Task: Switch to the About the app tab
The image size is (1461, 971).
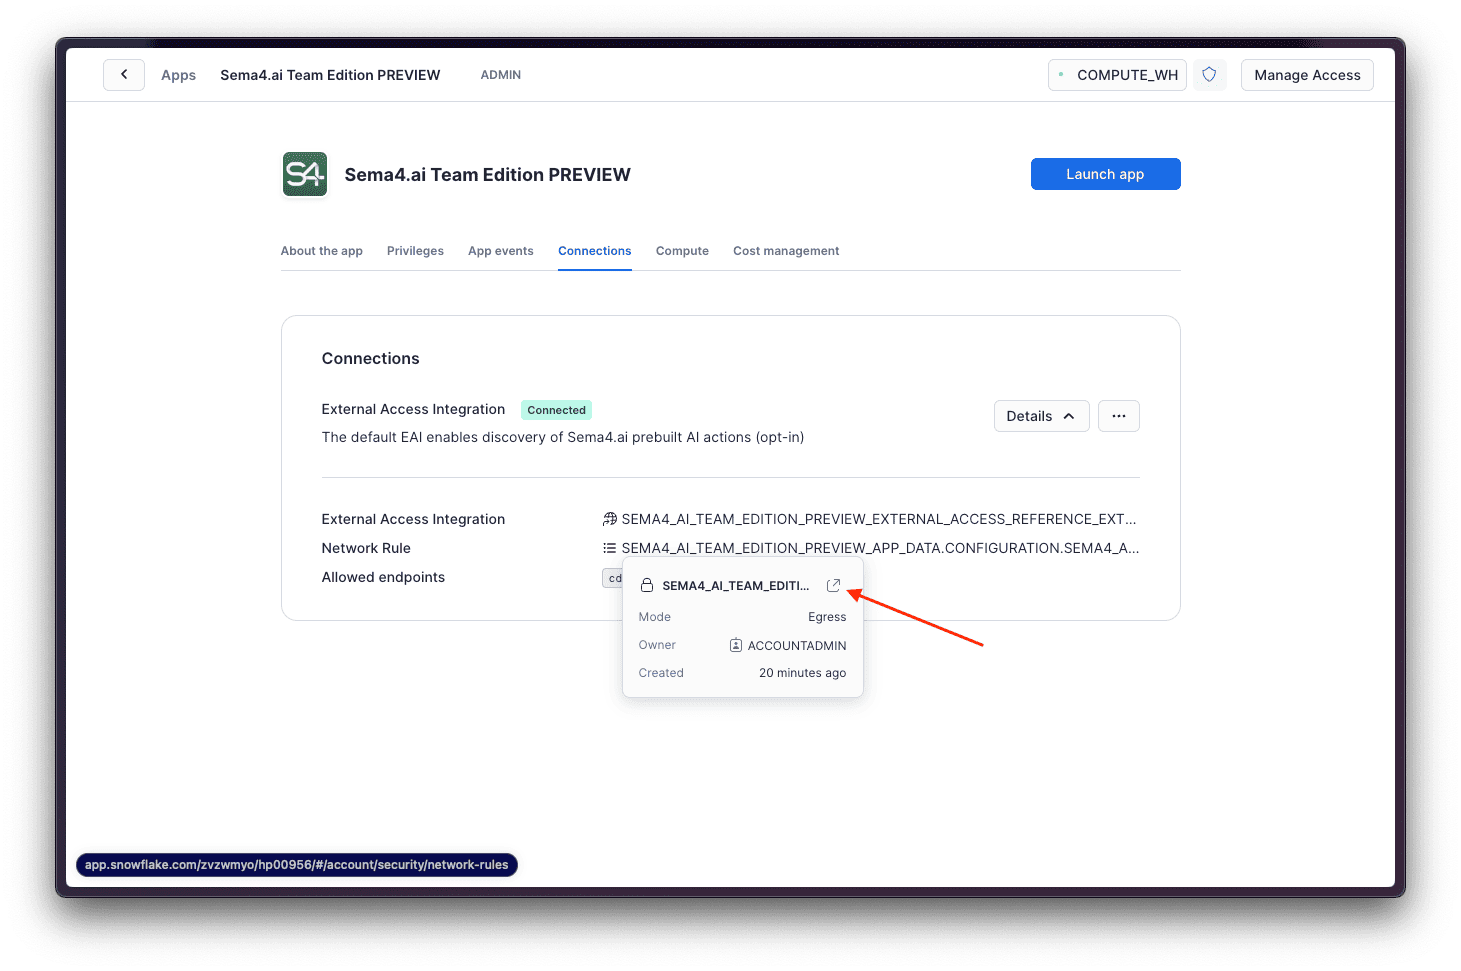Action: pos(322,251)
